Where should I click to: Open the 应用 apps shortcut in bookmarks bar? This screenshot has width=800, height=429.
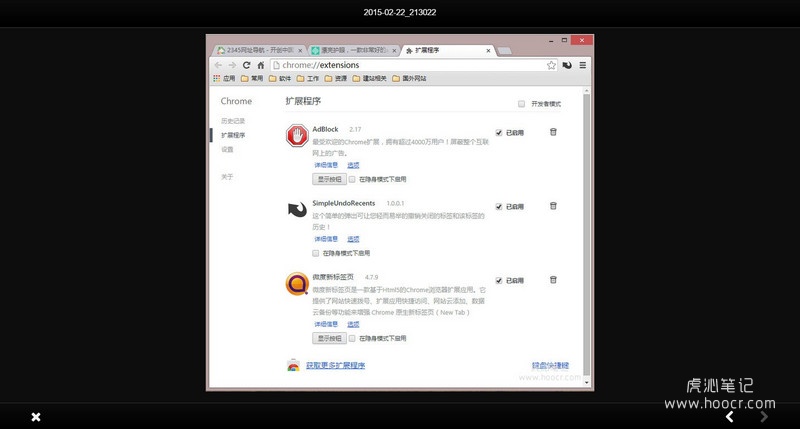(x=224, y=79)
